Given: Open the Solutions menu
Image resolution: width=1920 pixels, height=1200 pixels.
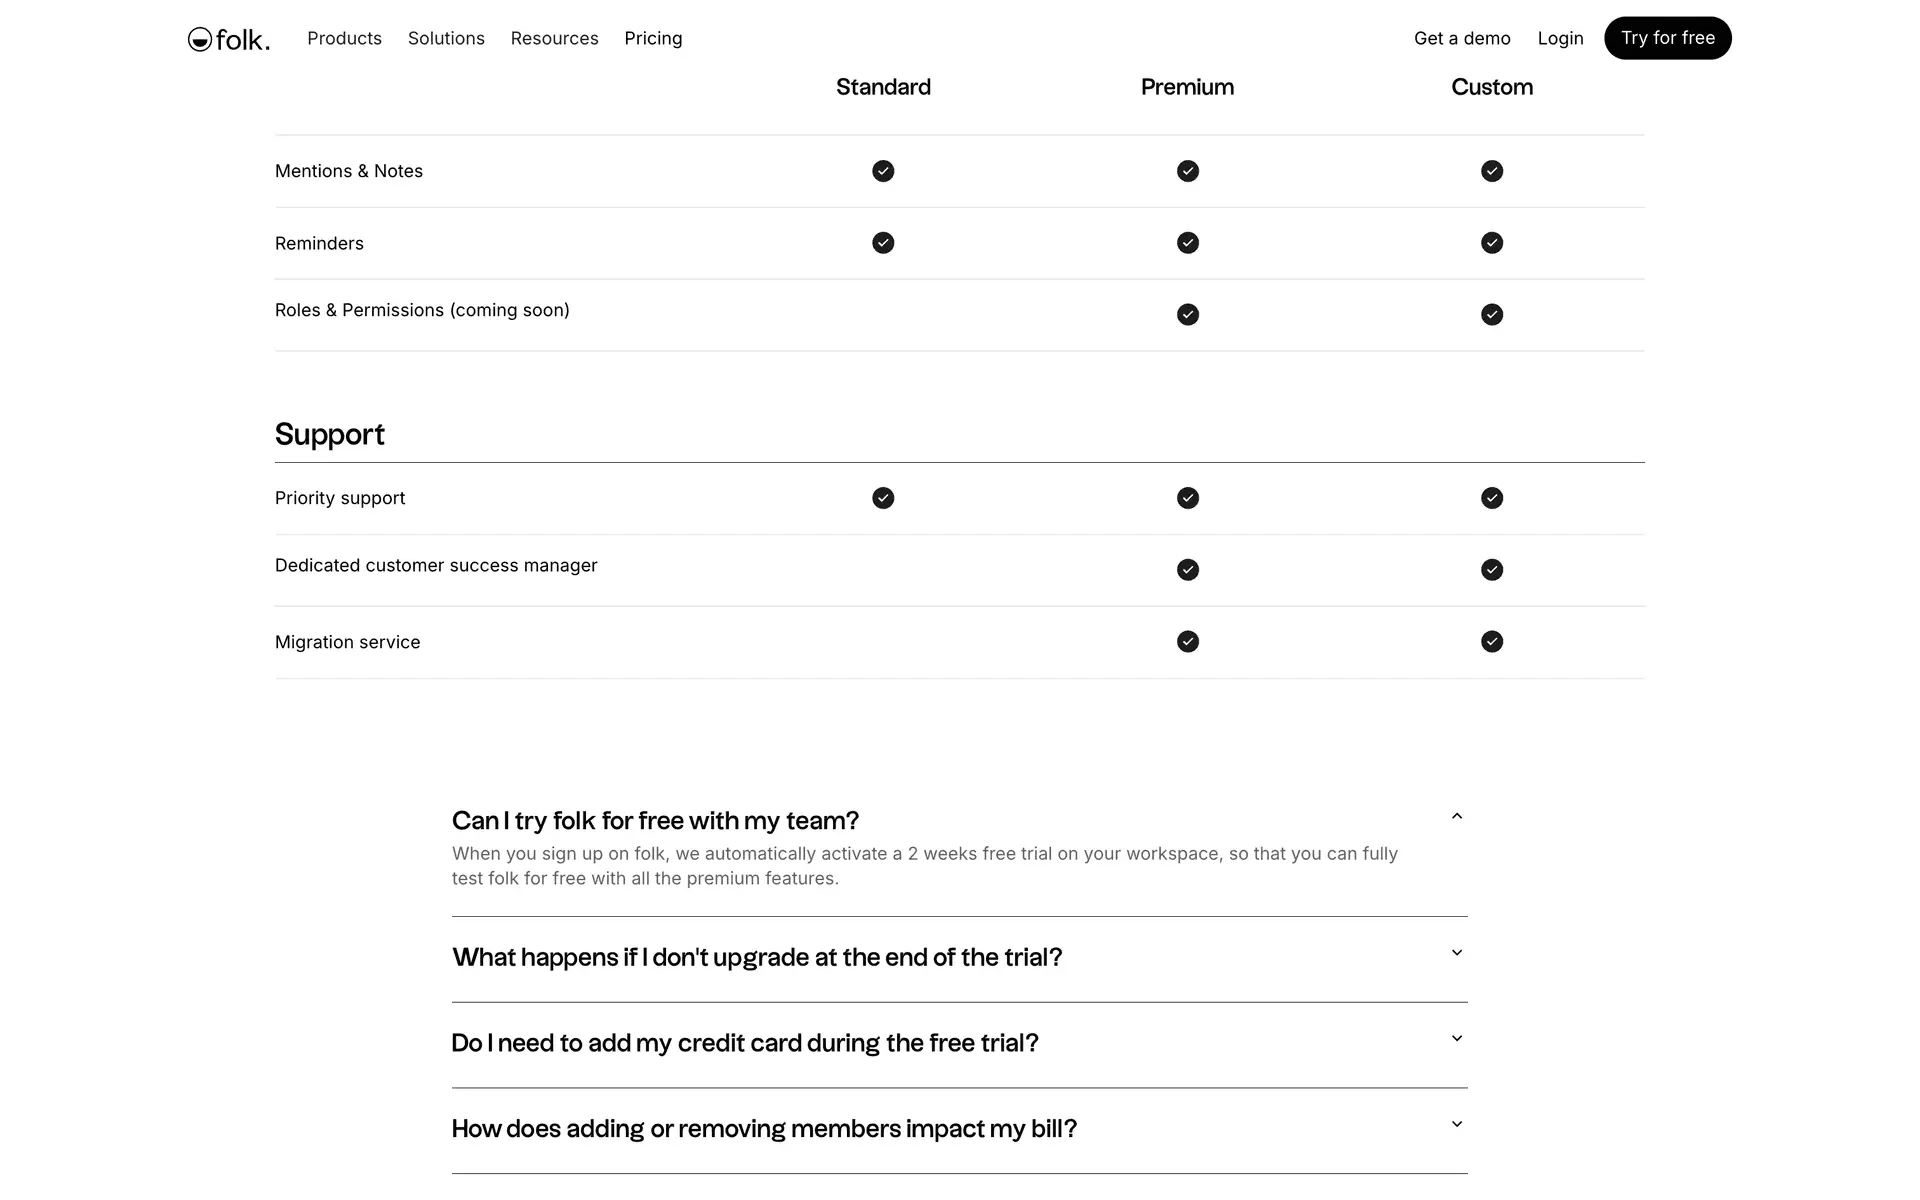Looking at the screenshot, I should (446, 38).
